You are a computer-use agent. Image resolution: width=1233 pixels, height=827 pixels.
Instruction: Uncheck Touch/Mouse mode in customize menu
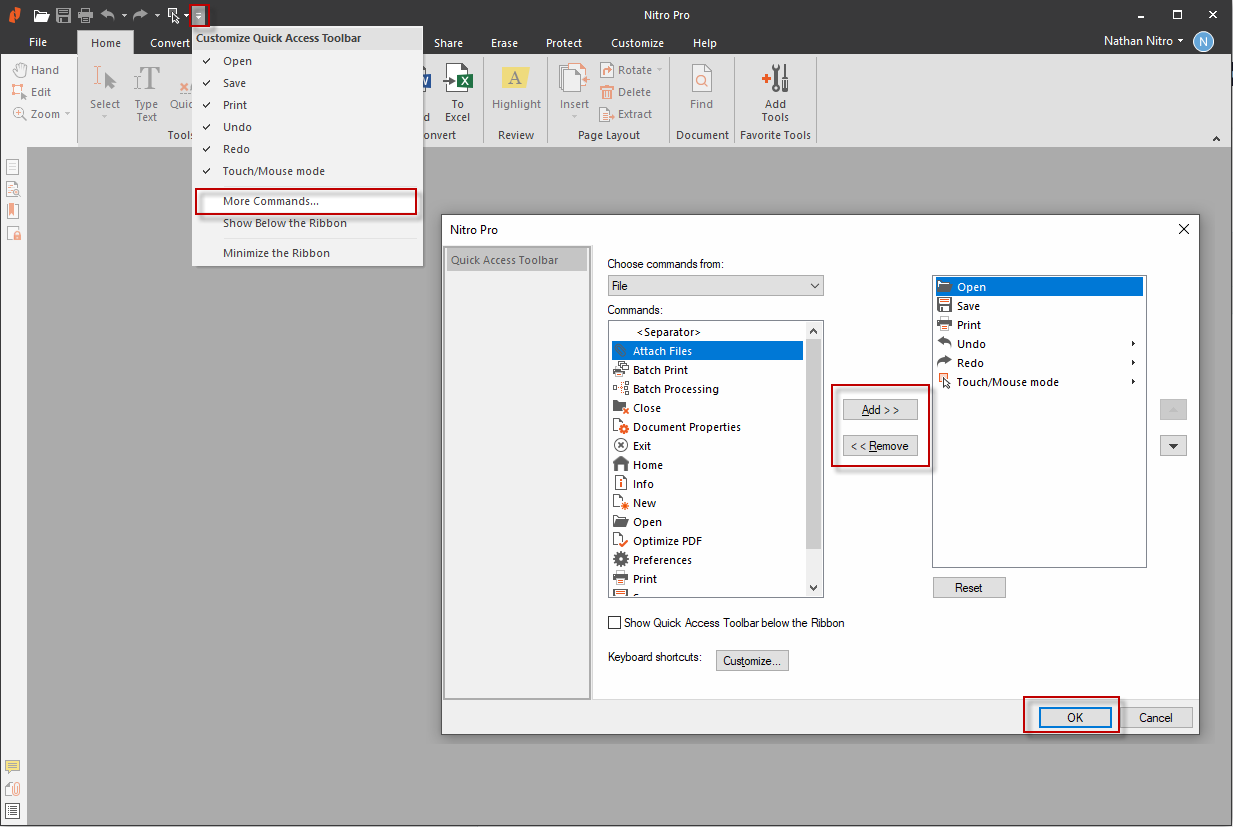point(273,171)
